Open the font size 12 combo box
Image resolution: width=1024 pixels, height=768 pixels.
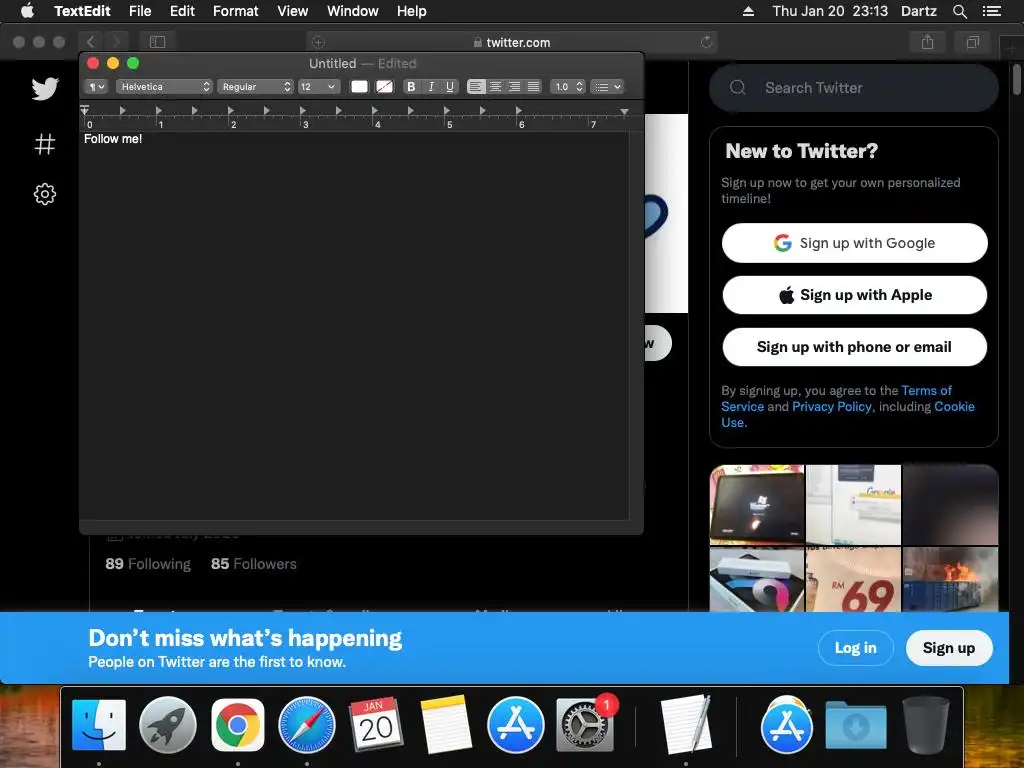coord(319,87)
